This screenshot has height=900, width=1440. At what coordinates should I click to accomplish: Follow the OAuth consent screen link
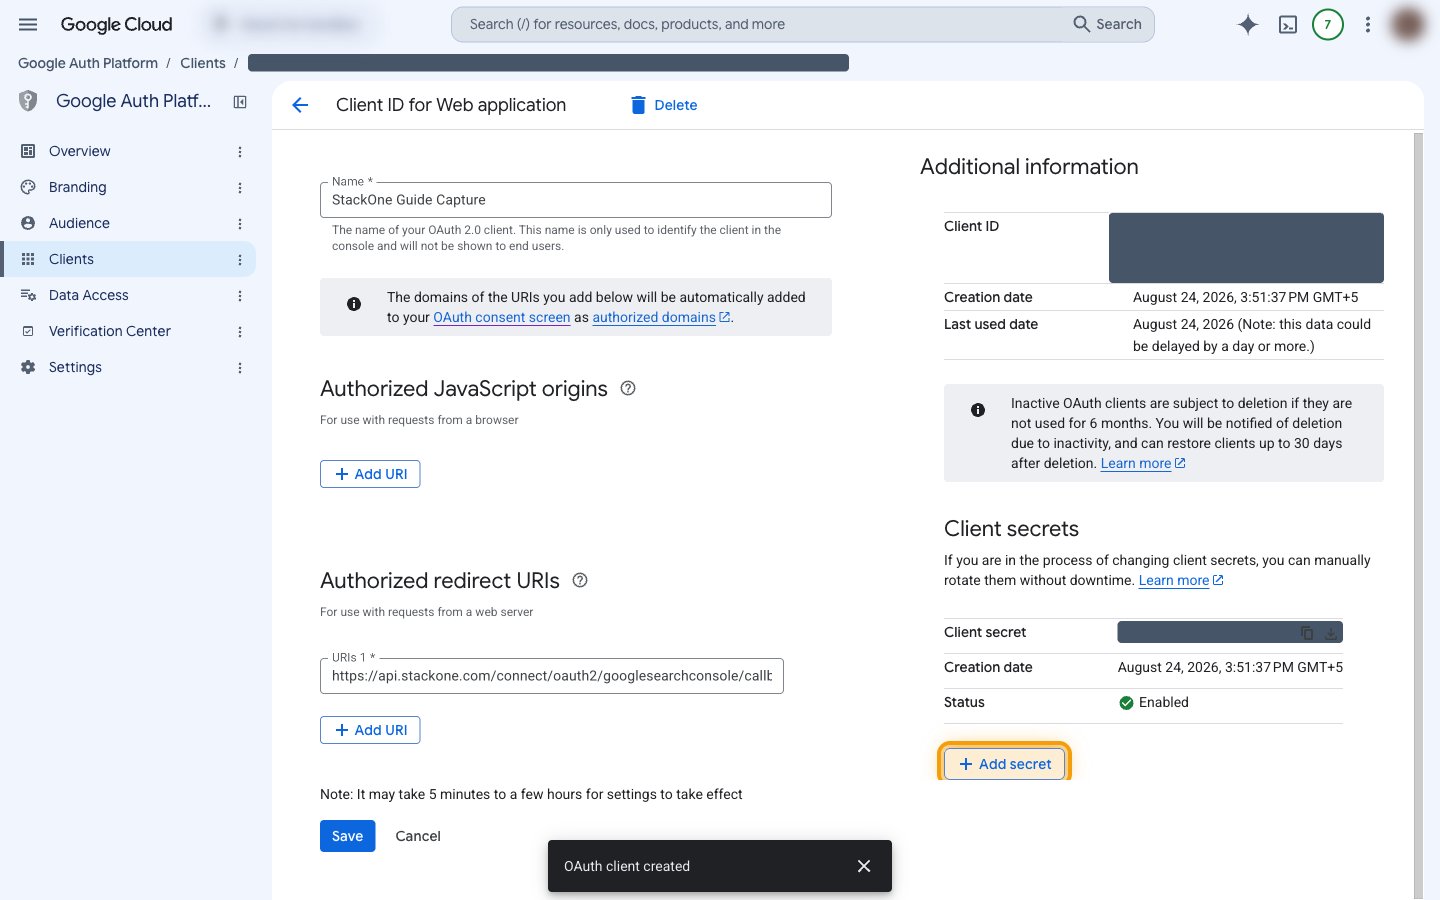coord(501,317)
